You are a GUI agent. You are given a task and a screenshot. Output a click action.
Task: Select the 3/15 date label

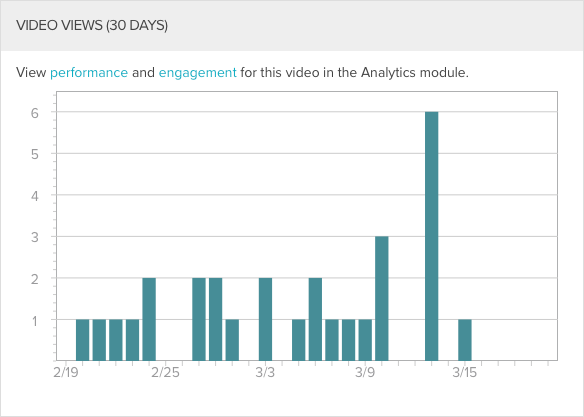click(x=464, y=372)
